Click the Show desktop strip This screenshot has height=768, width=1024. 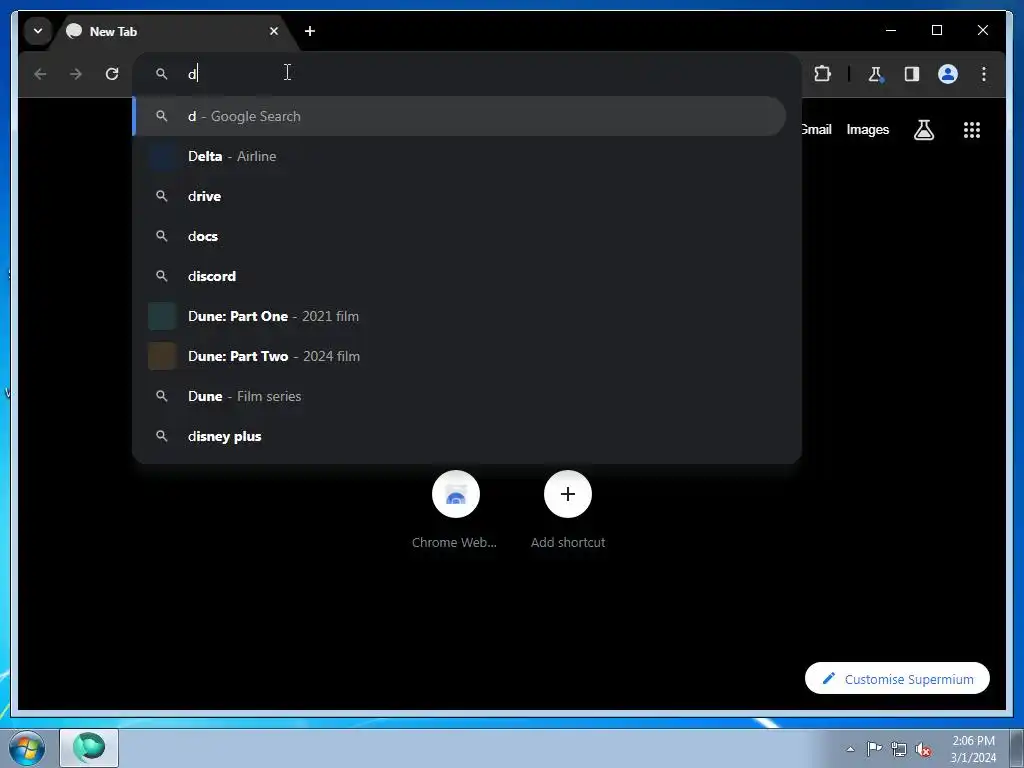(1017, 748)
